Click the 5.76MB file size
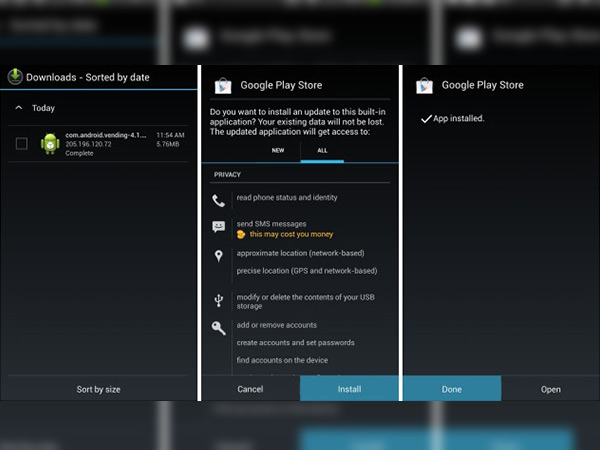This screenshot has width=600, height=450. click(168, 144)
